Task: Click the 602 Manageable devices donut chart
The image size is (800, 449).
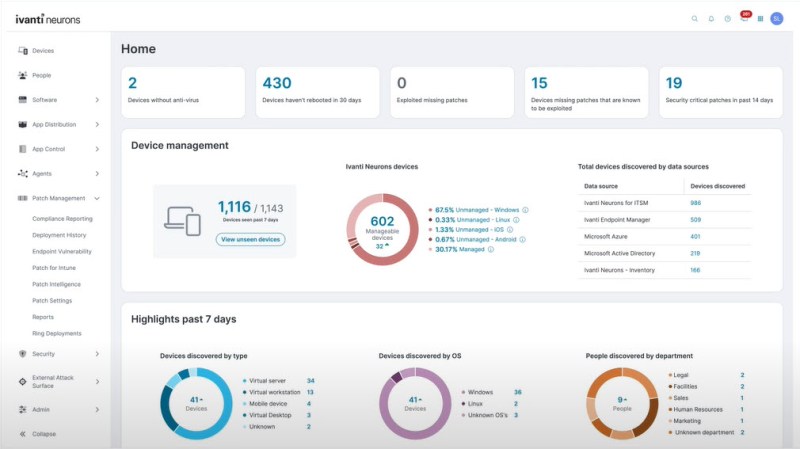Action: tap(382, 230)
